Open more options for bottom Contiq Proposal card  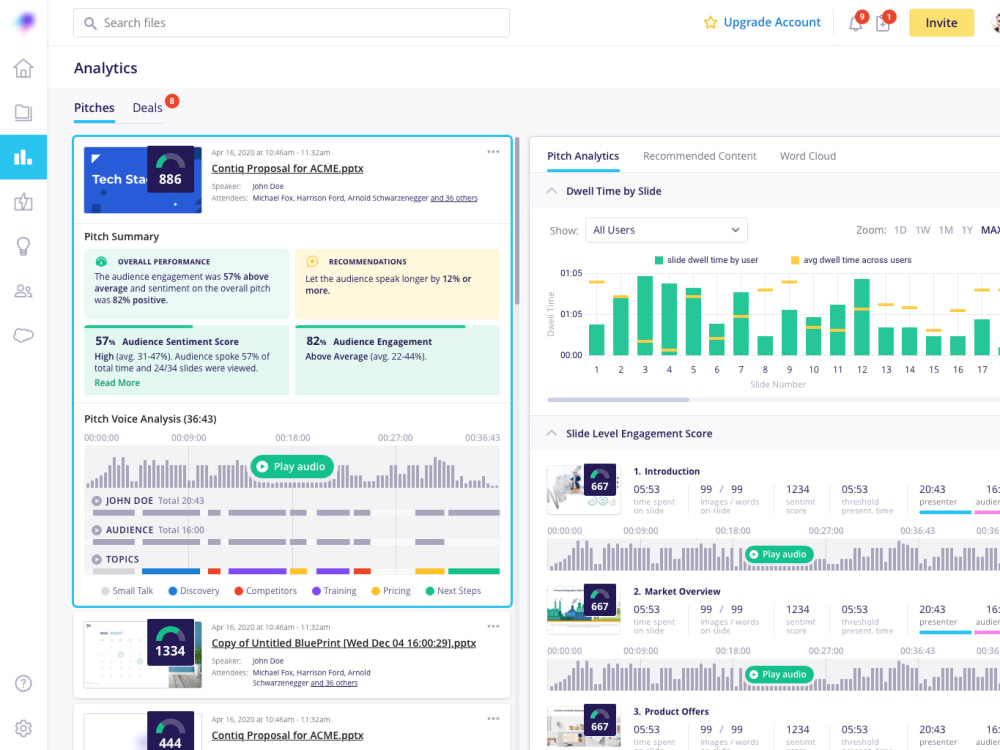point(493,719)
